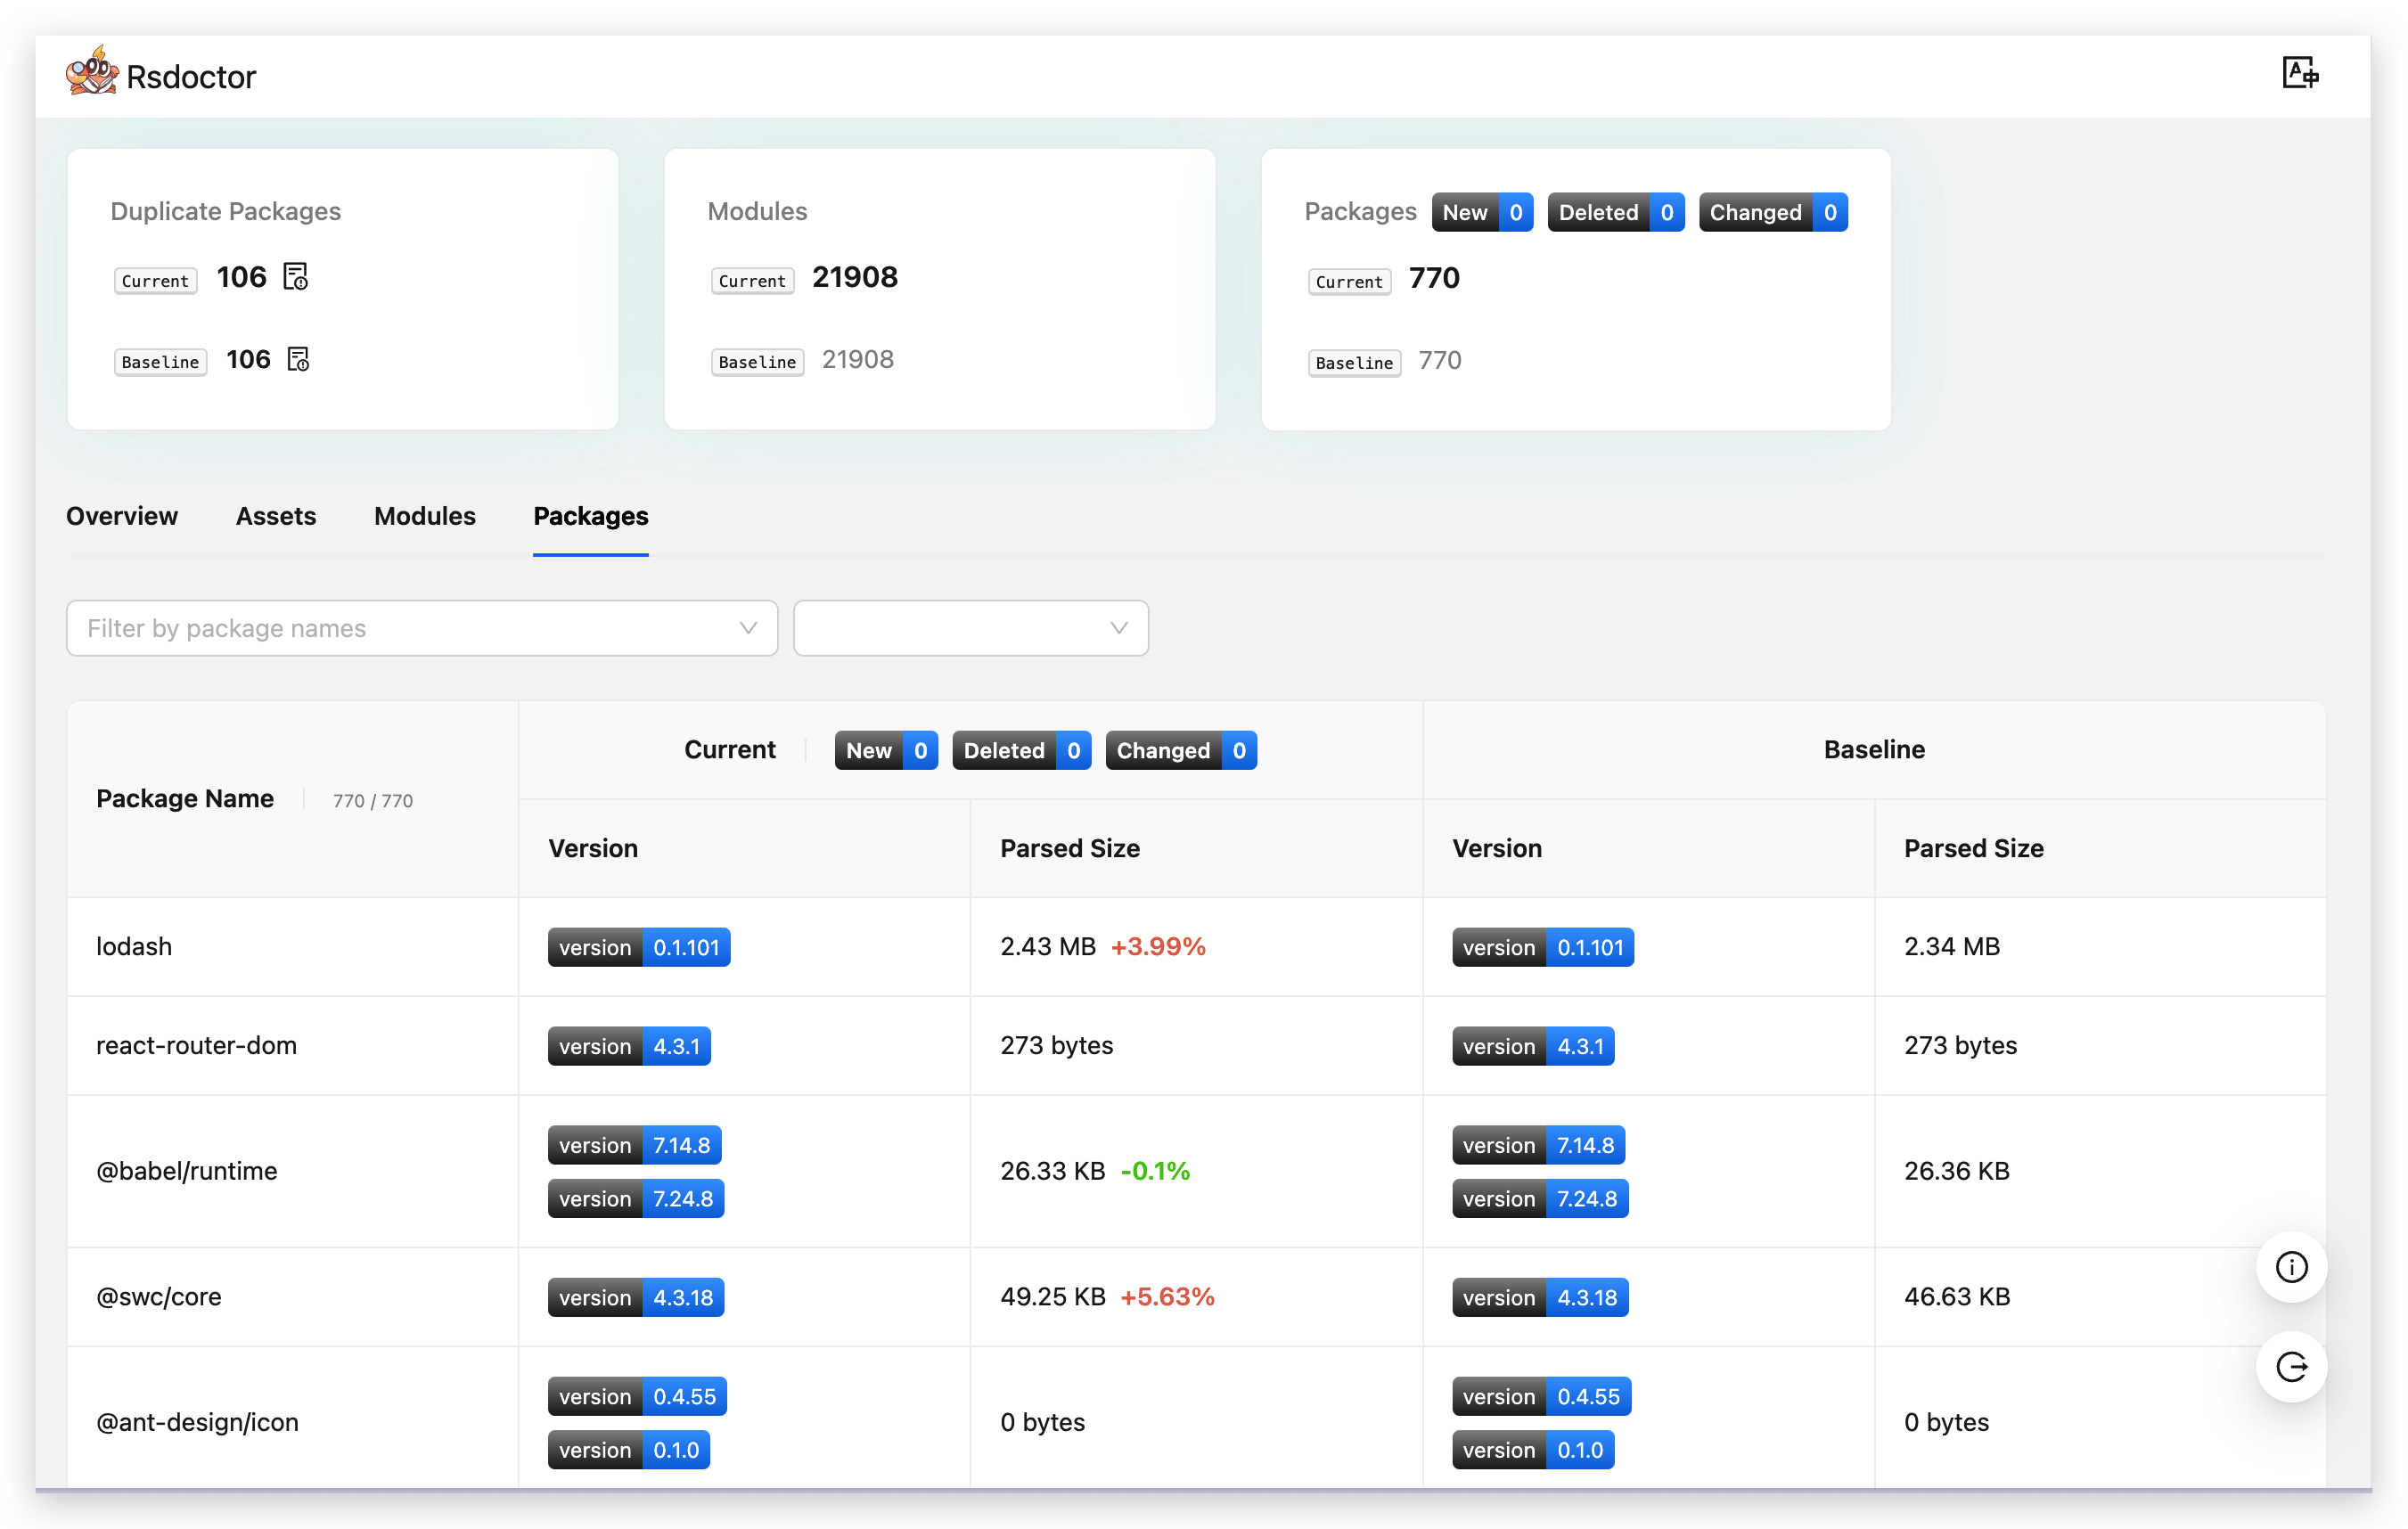Click the language translate icon
Viewport: 2408px width, 1529px height.
tap(2299, 73)
